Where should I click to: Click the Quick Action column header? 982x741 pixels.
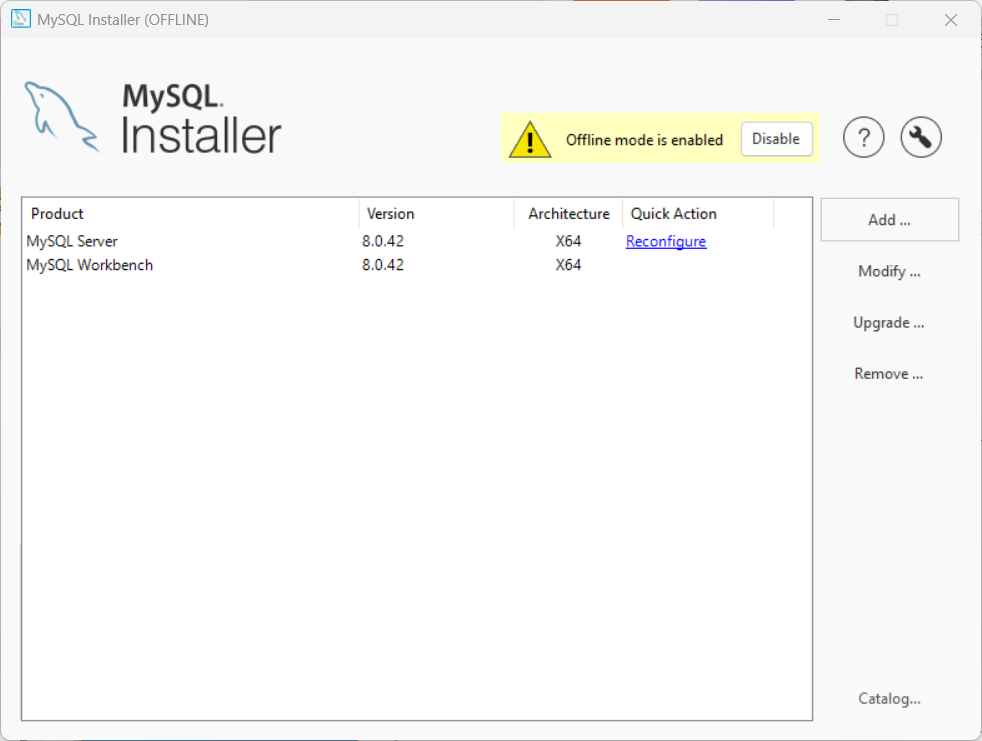pyautogui.click(x=698, y=214)
